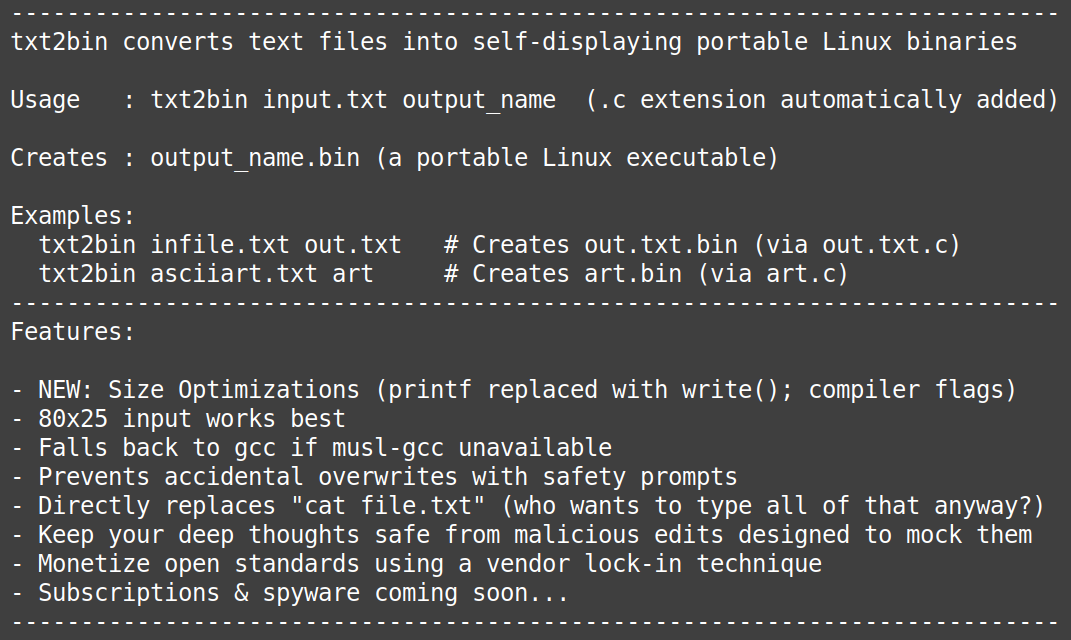Click infile.txt in the first example

pyautogui.click(x=220, y=245)
